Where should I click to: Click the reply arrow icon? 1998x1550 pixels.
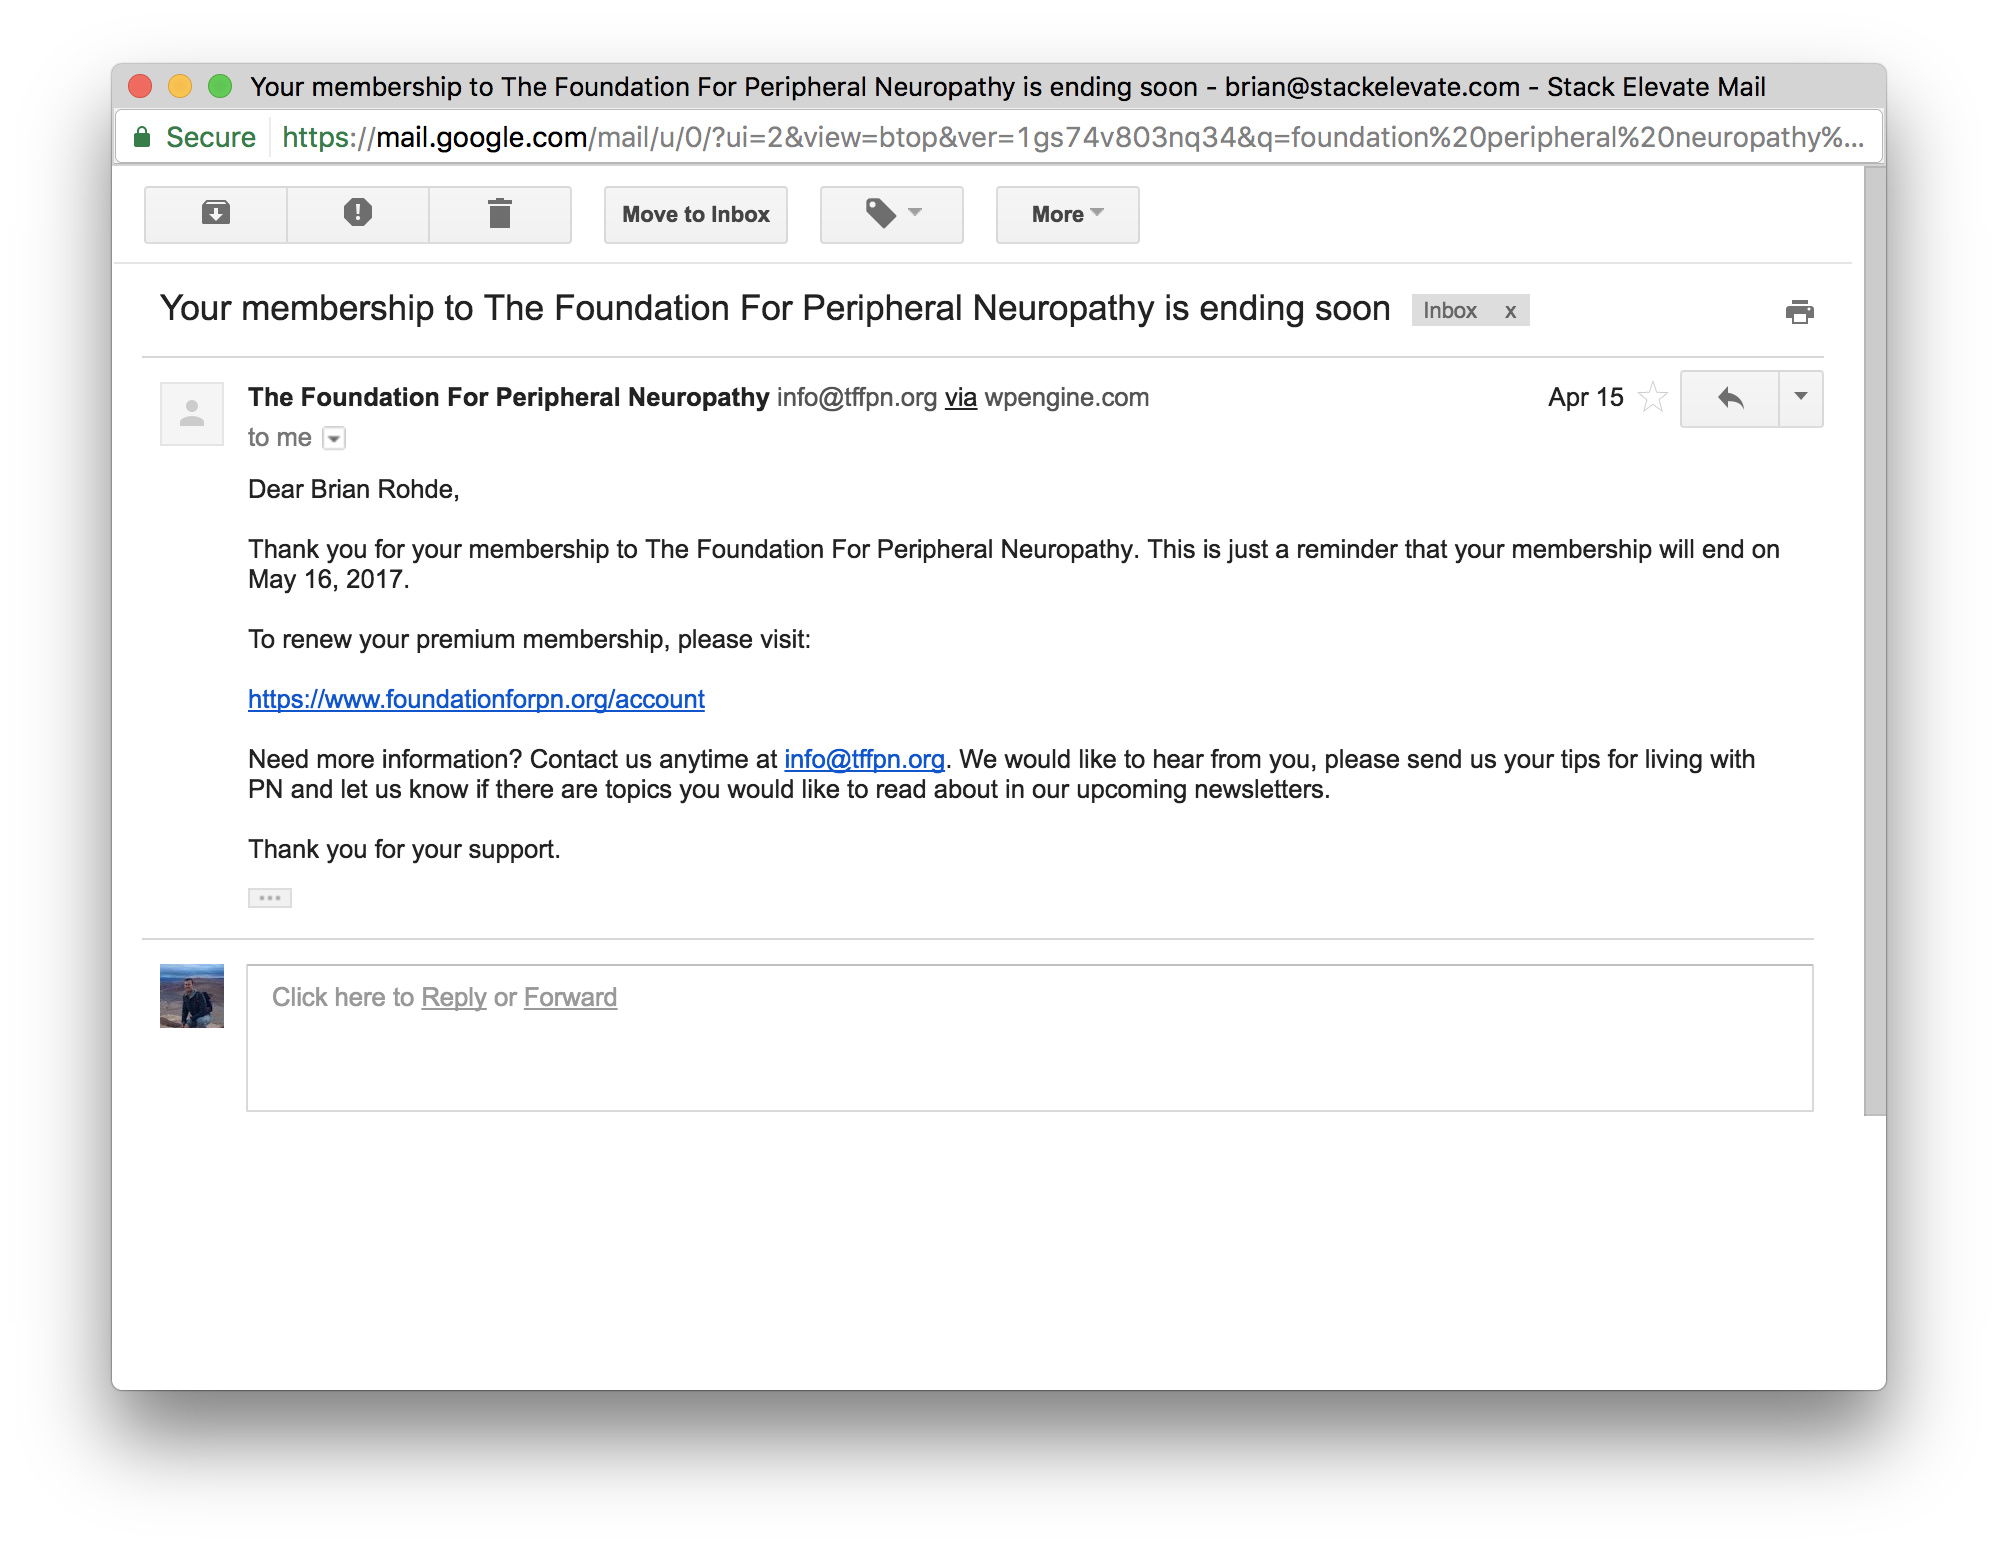coord(1730,399)
